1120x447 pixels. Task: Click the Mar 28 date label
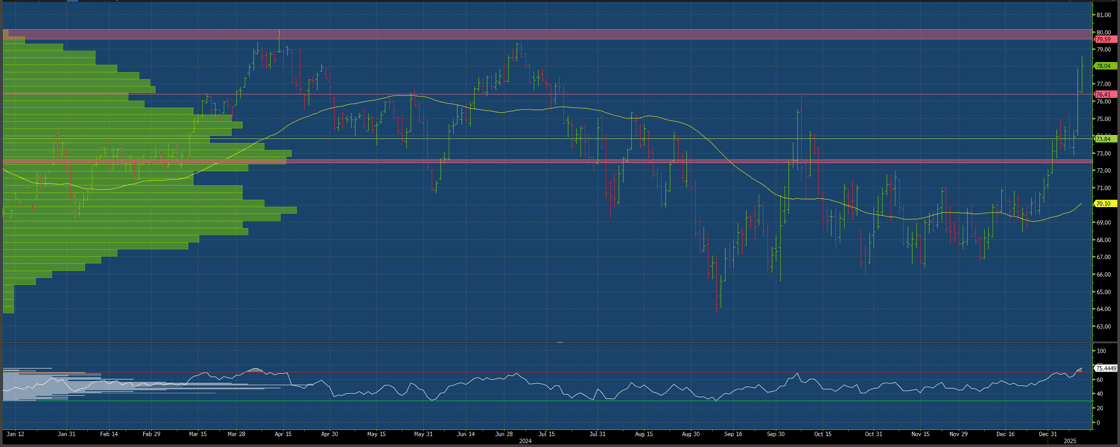click(x=235, y=433)
